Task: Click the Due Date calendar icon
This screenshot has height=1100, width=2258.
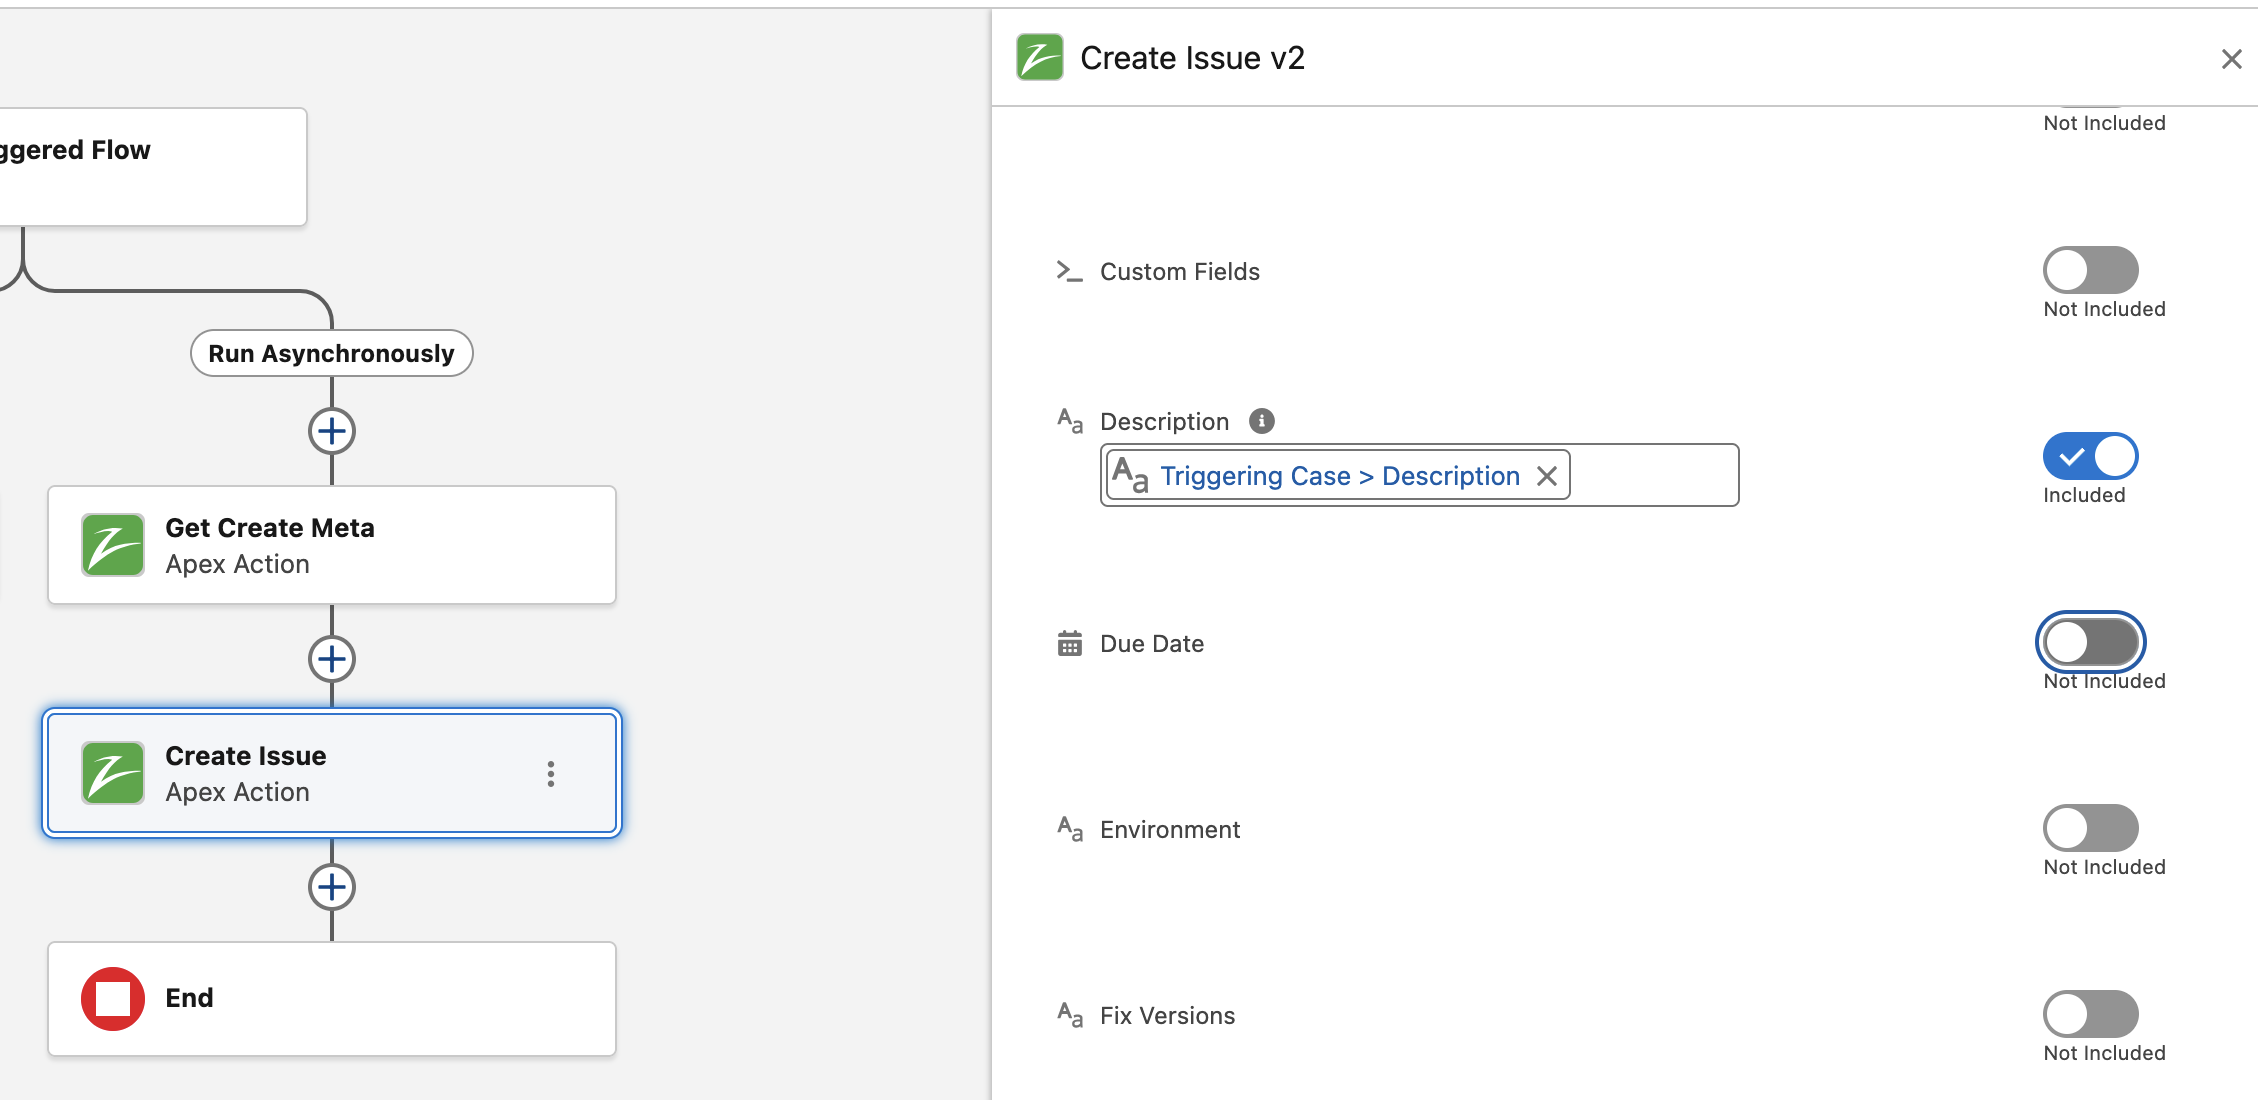Action: coord(1070,643)
